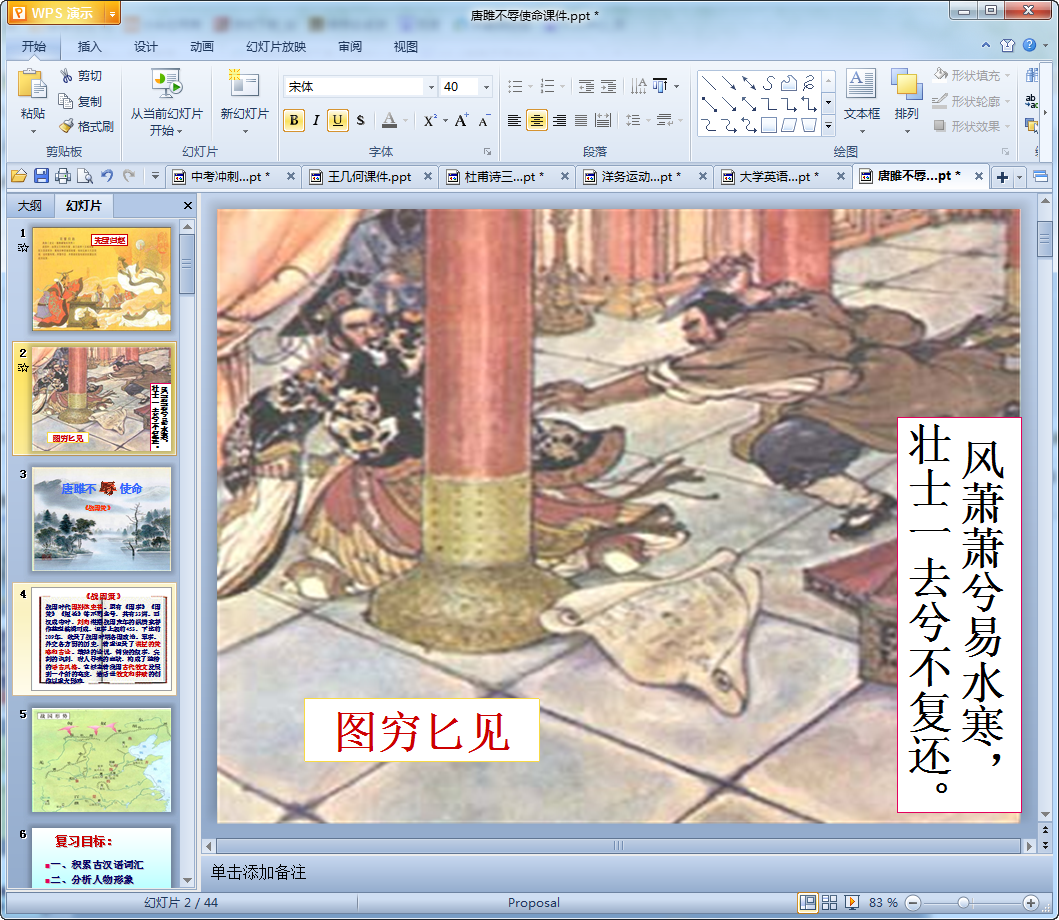This screenshot has height=920, width=1059.
Task: Click the distributed alignment icon
Action: point(603,120)
